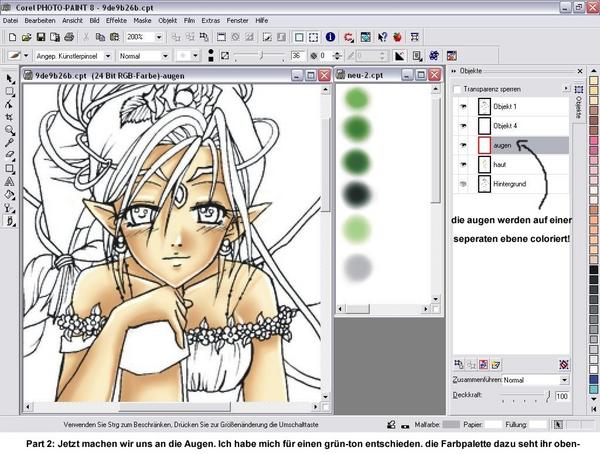600x454 pixels.
Task: Show Hintergrund layer via eye icon
Action: coord(463,184)
